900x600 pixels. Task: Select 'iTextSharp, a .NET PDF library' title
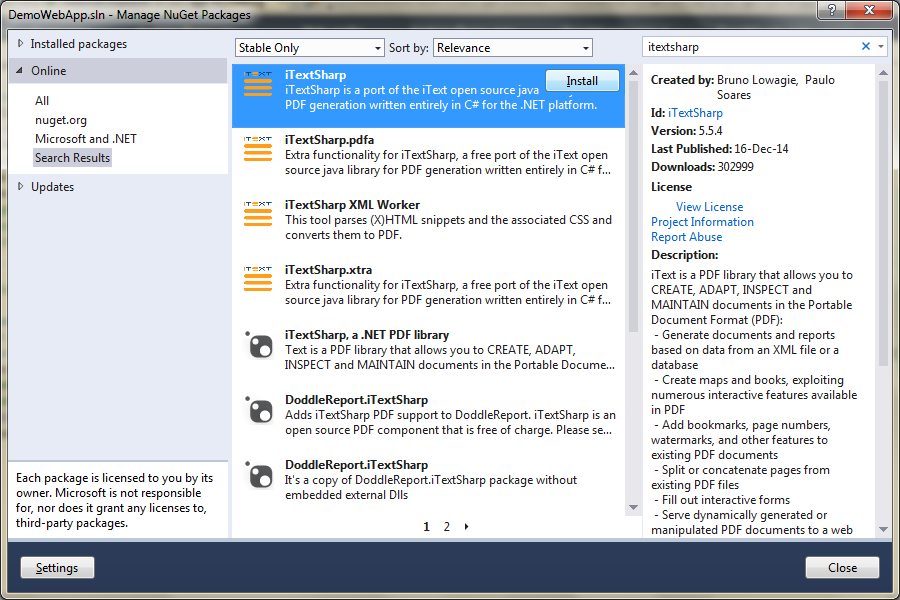(367, 335)
